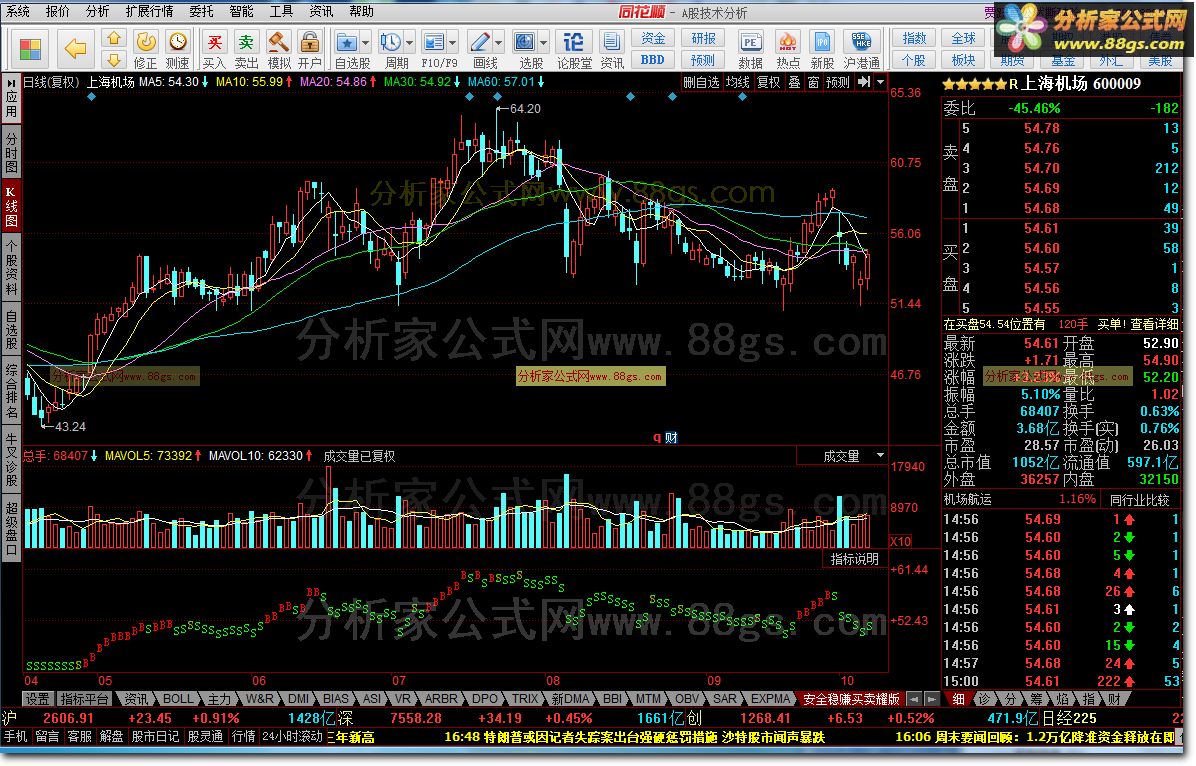Switch to the 分时图 sidebar tab
The height and width of the screenshot is (766, 1196).
(x=11, y=153)
